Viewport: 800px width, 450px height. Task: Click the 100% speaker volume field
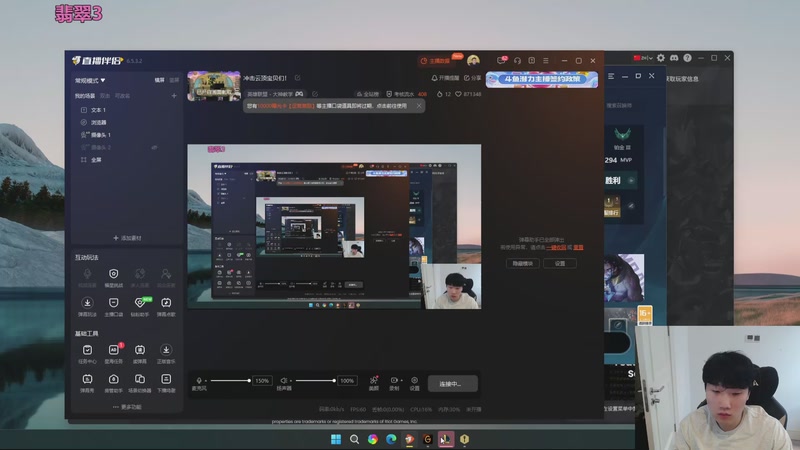(347, 381)
